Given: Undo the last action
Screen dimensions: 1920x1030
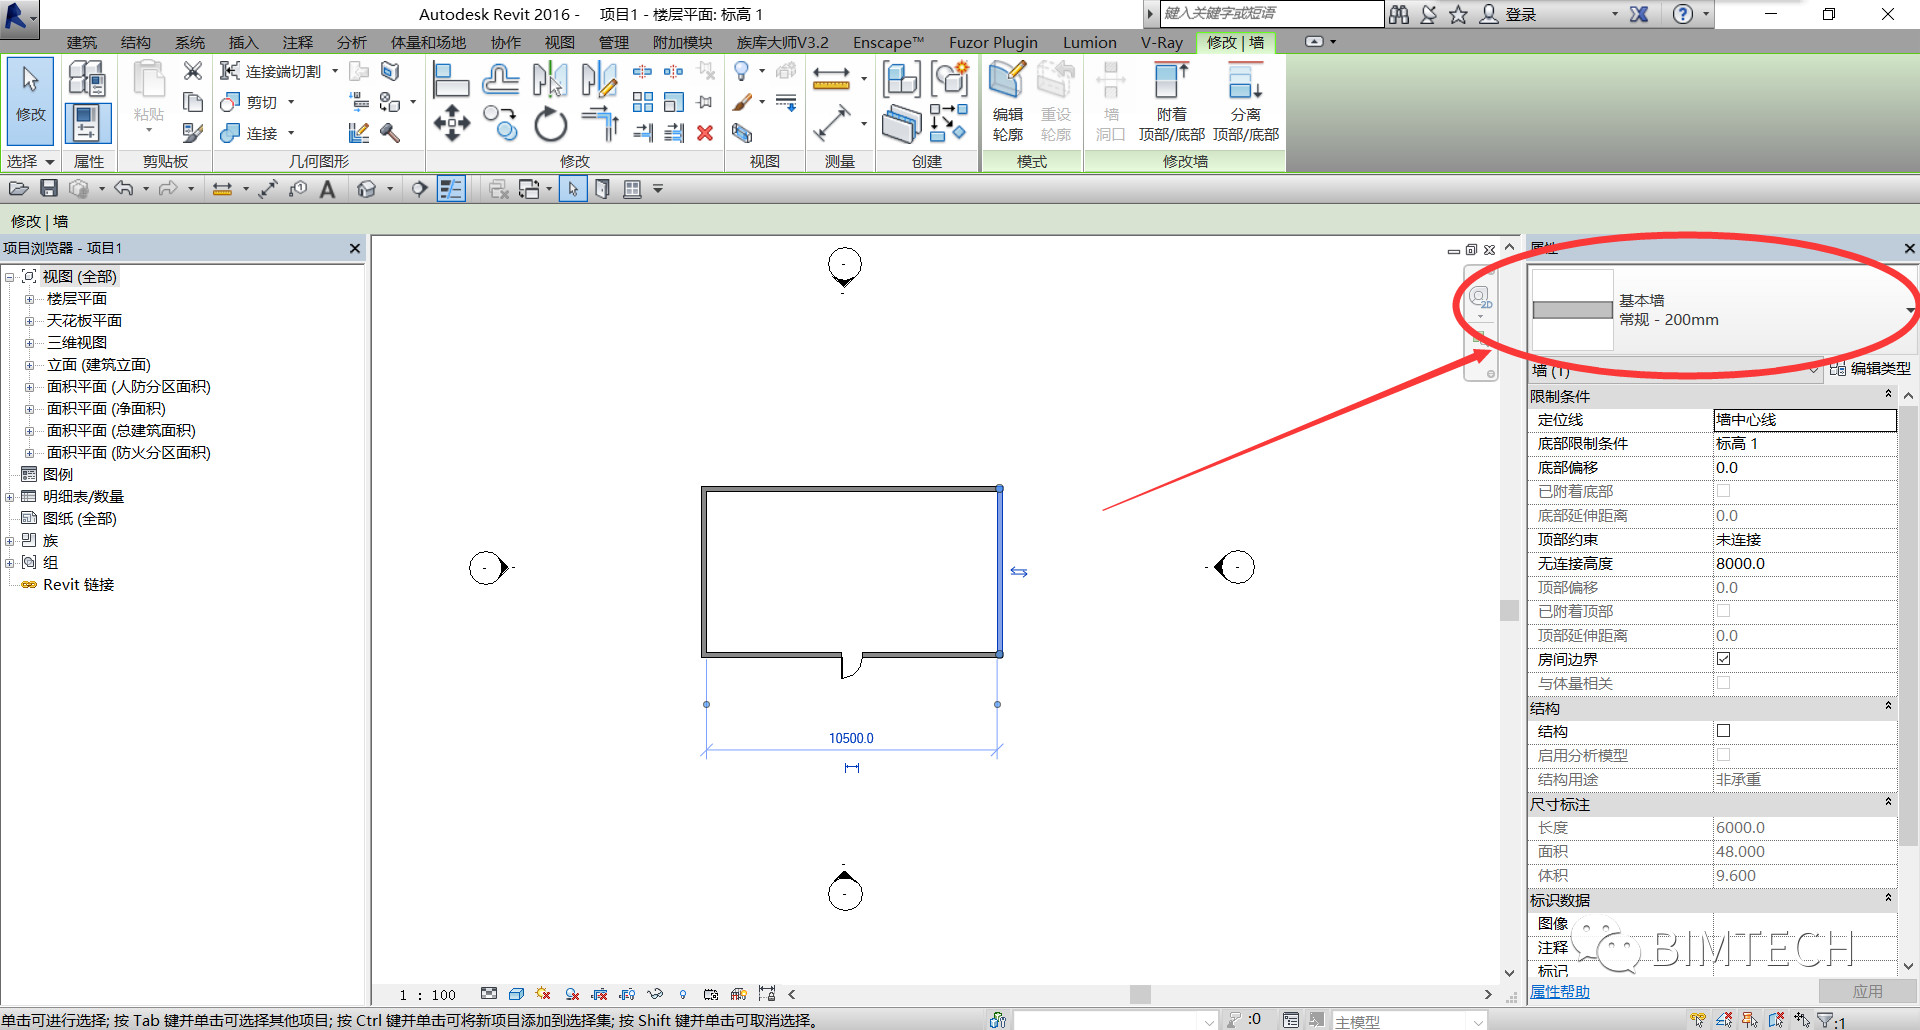Looking at the screenshot, I should click(124, 188).
